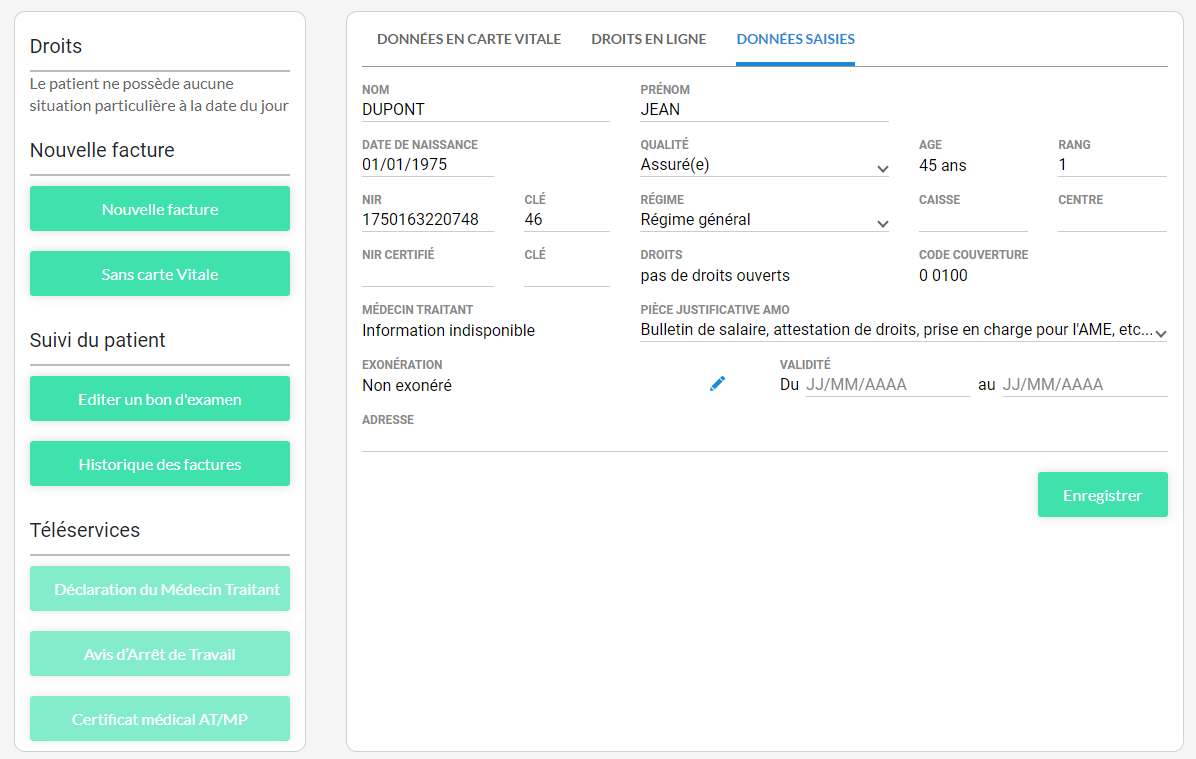Click the pencil edit icon beside Exonération
Viewport: 1196px width, 759px height.
(717, 384)
